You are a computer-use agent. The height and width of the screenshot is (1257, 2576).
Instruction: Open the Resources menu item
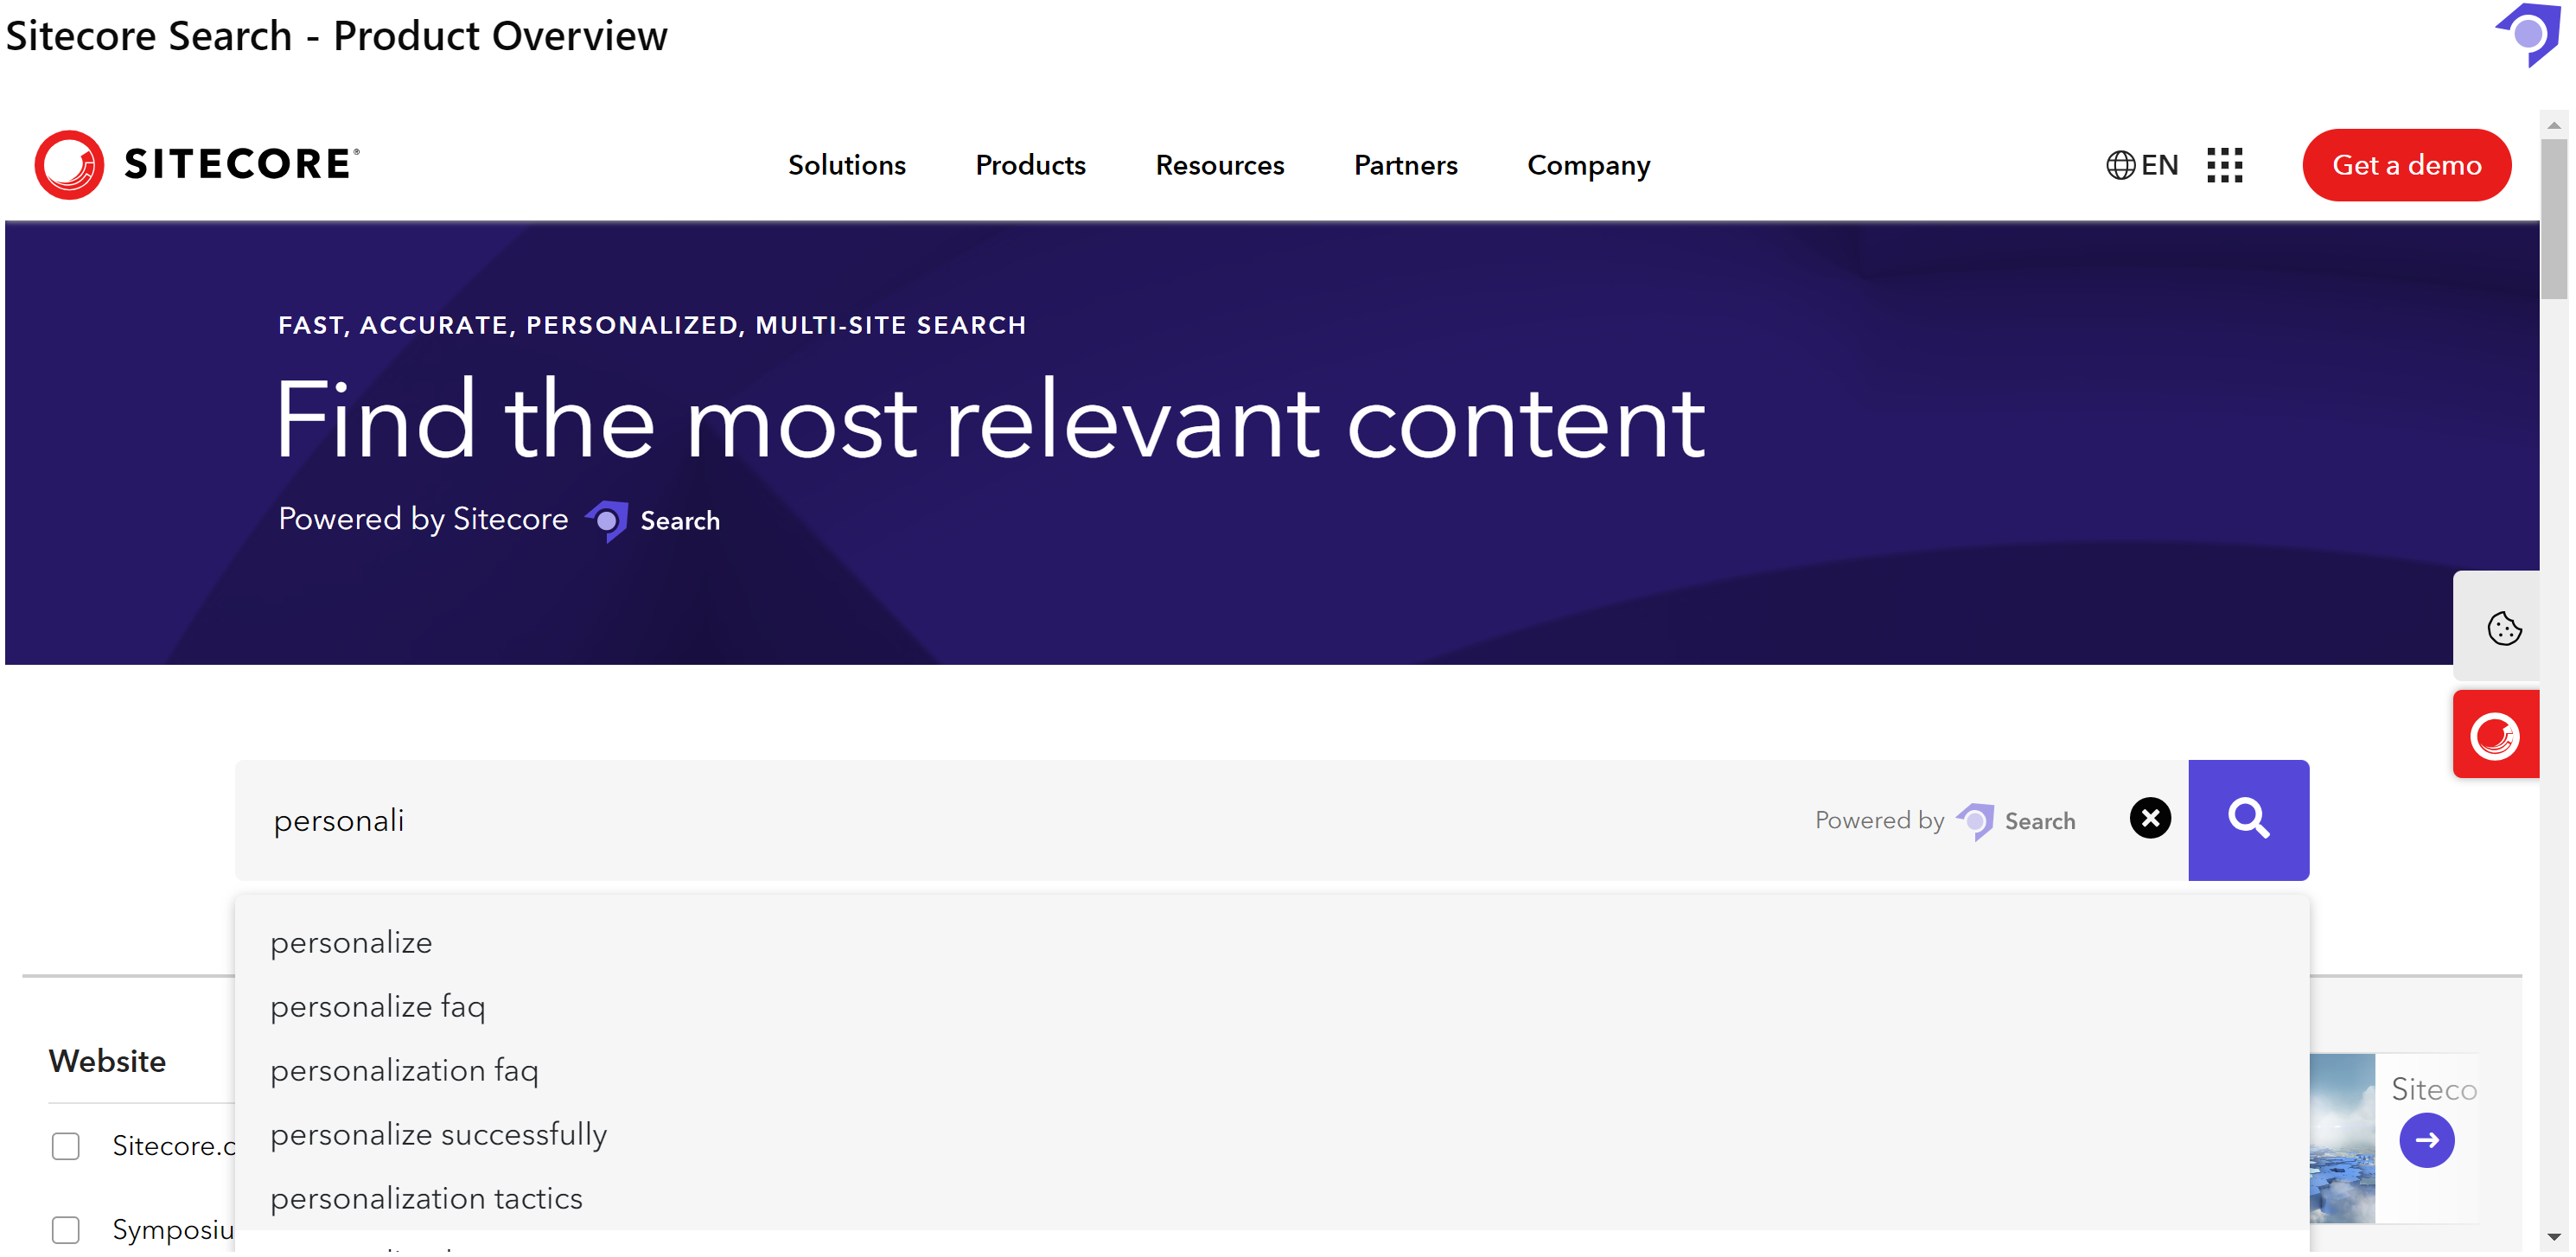[x=1219, y=165]
